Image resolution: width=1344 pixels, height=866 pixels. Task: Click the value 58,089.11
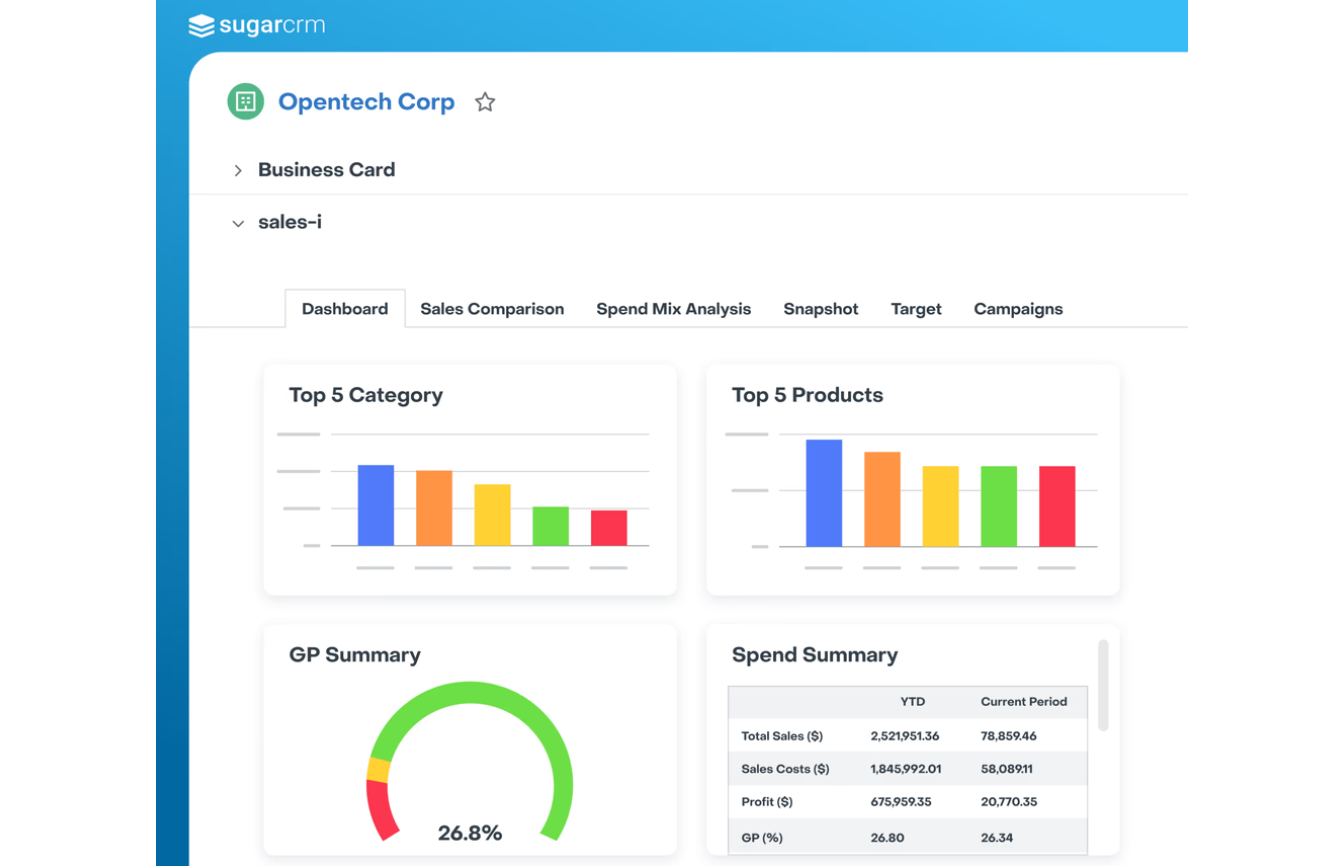[1007, 769]
